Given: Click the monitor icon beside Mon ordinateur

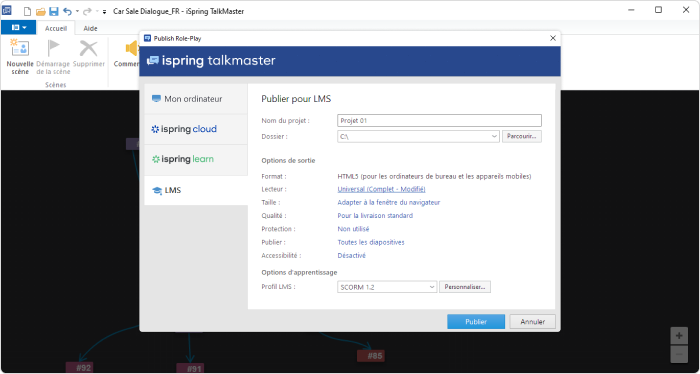Looking at the screenshot, I should point(156,99).
